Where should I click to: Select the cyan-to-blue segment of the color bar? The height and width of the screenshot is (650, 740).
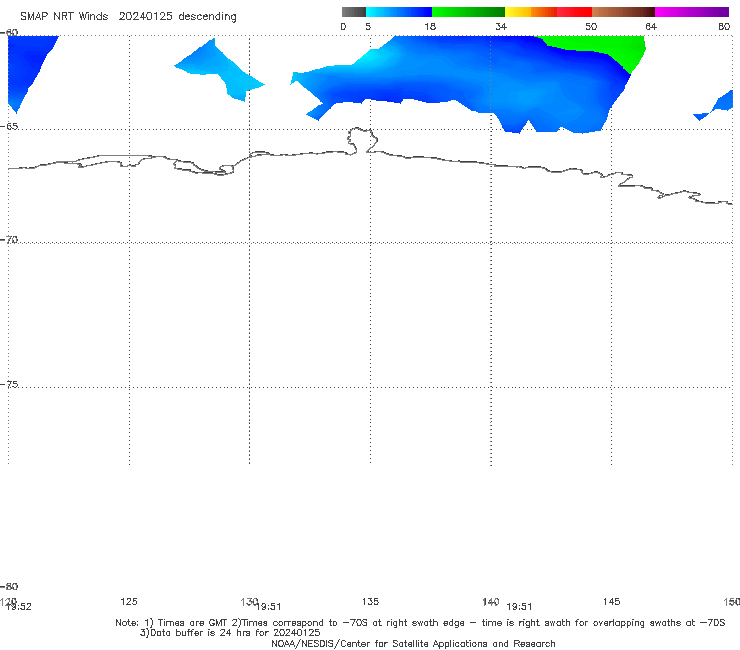[399, 12]
